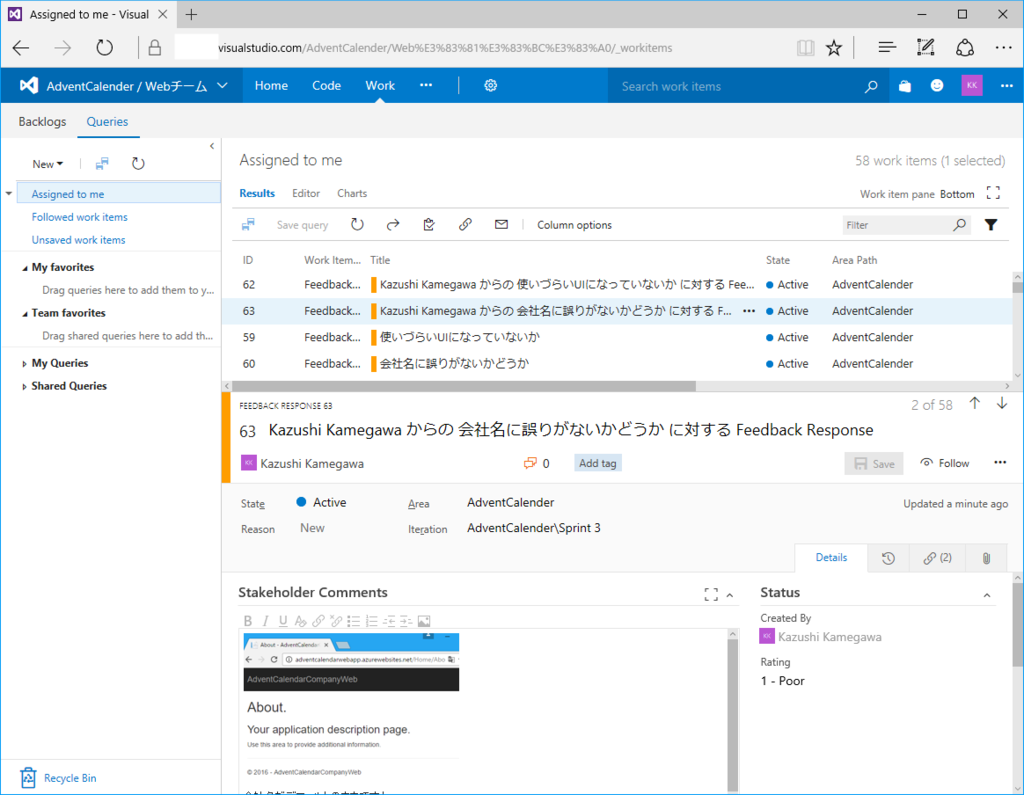Open the New dropdown menu
This screenshot has height=795, width=1024.
tap(48, 164)
